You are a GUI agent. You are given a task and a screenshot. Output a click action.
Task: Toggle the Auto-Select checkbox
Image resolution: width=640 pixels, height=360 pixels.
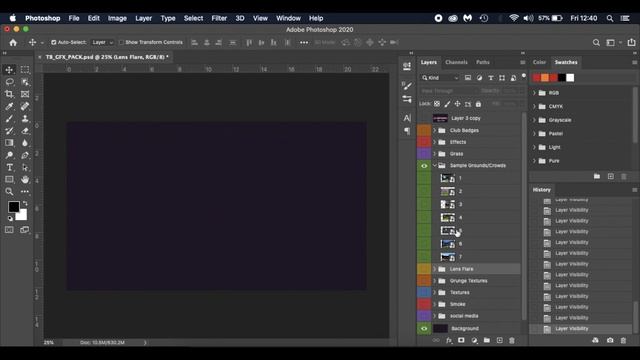coord(53,42)
